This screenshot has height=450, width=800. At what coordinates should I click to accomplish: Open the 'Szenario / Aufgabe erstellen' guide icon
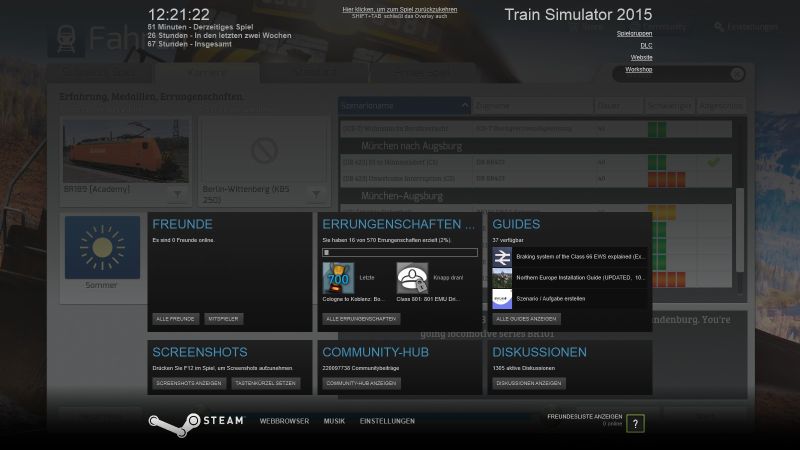pyautogui.click(x=502, y=299)
